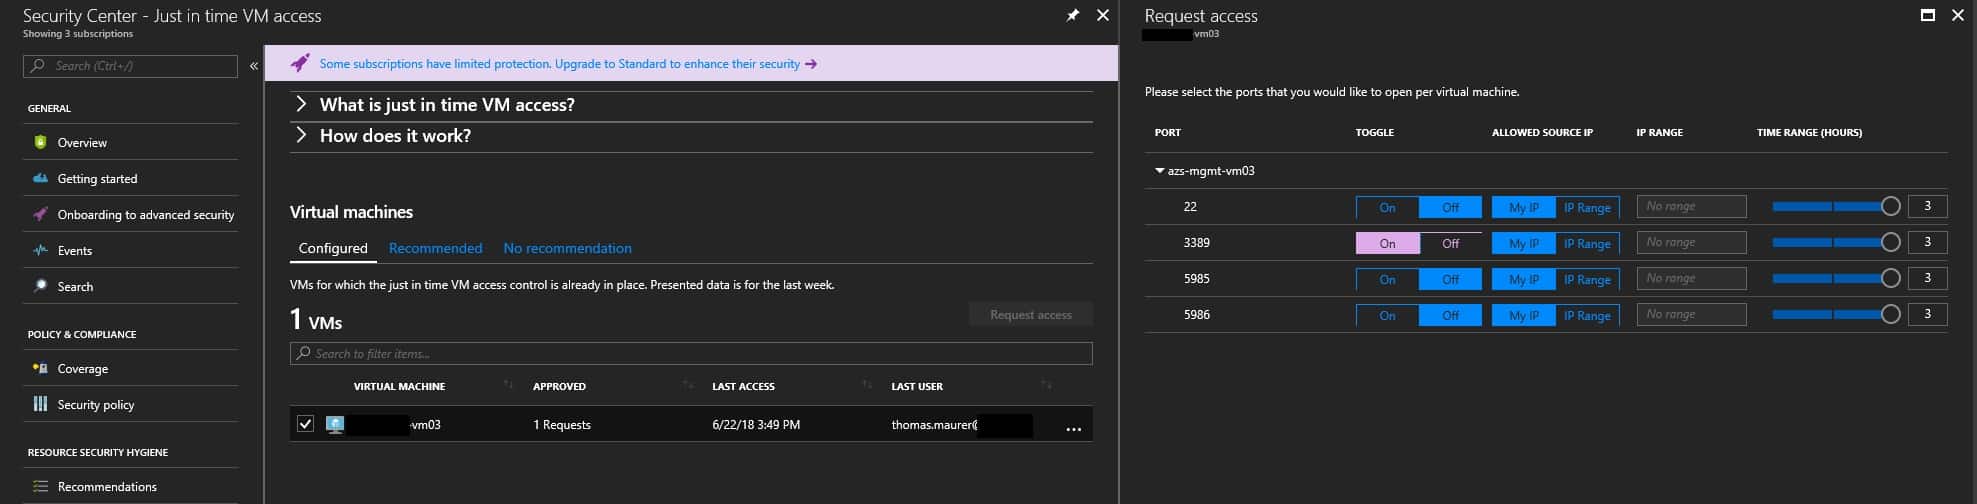
Task: Select IP Range for port 22
Action: 1587,207
